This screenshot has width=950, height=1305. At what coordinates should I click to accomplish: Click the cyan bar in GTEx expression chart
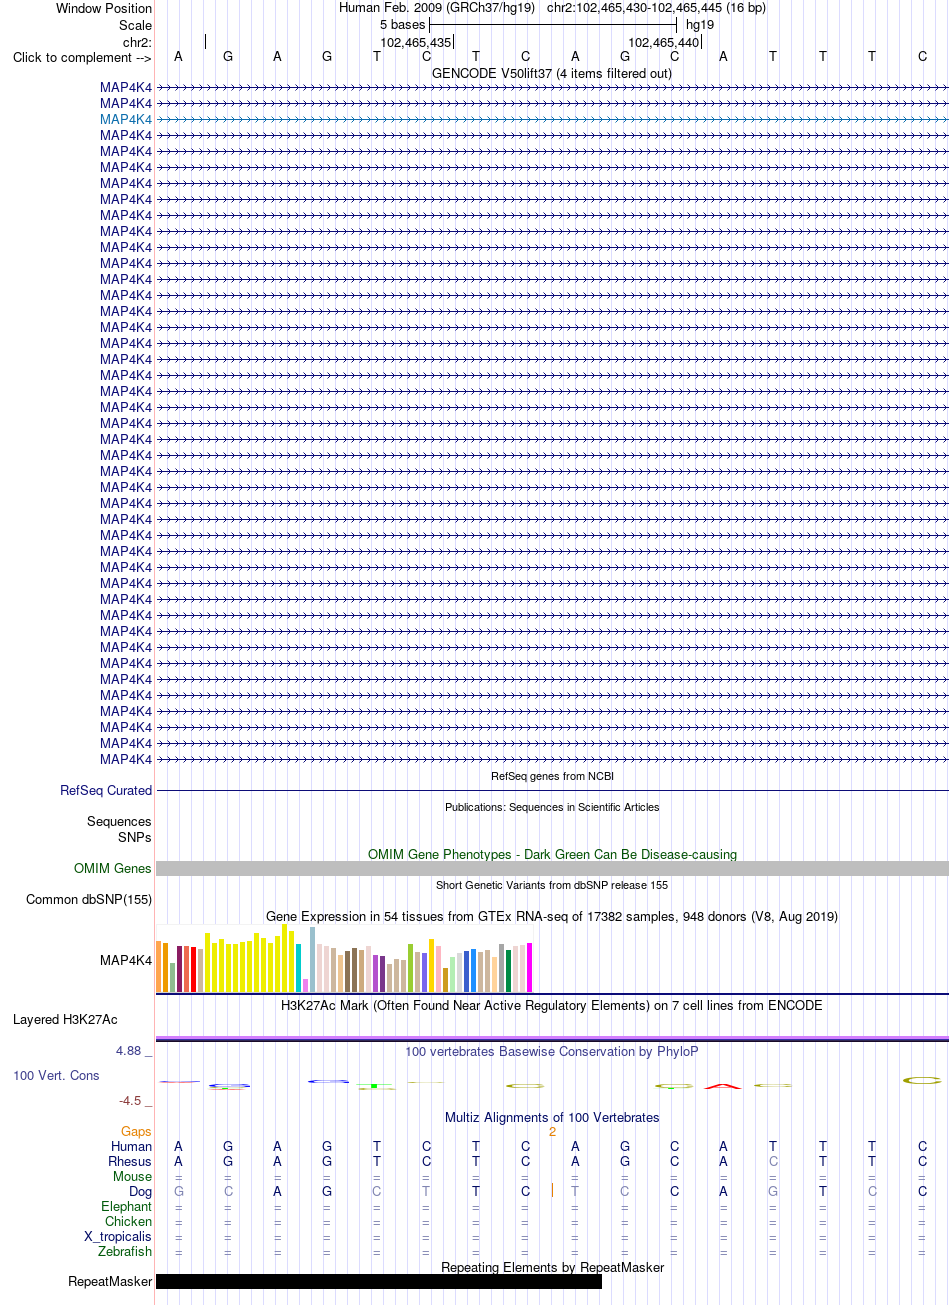pos(299,968)
